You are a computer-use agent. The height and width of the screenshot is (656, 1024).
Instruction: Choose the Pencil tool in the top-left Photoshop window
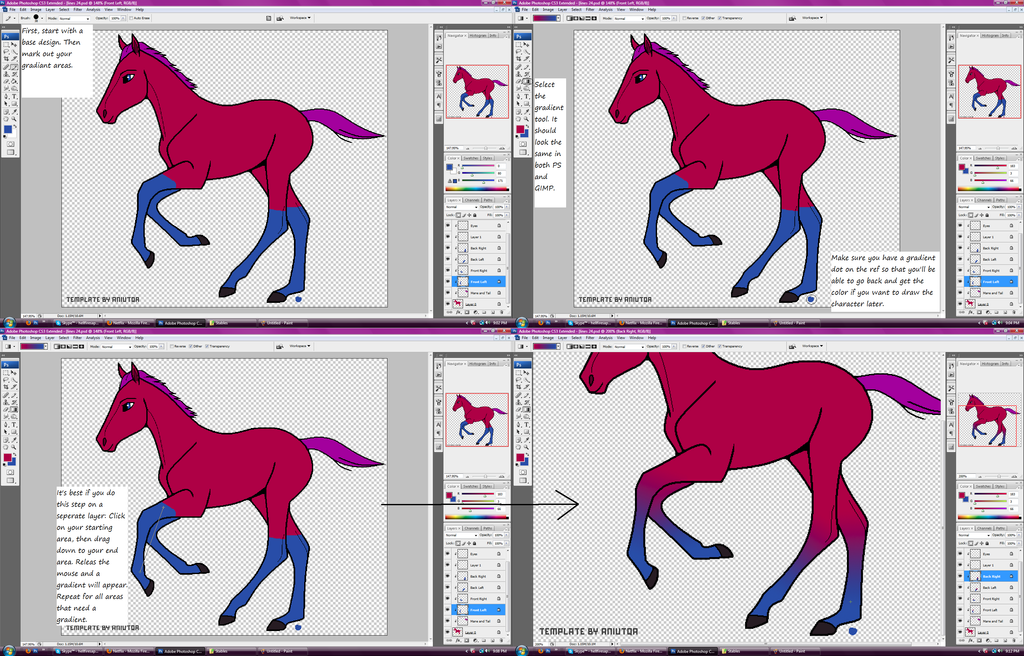14,67
